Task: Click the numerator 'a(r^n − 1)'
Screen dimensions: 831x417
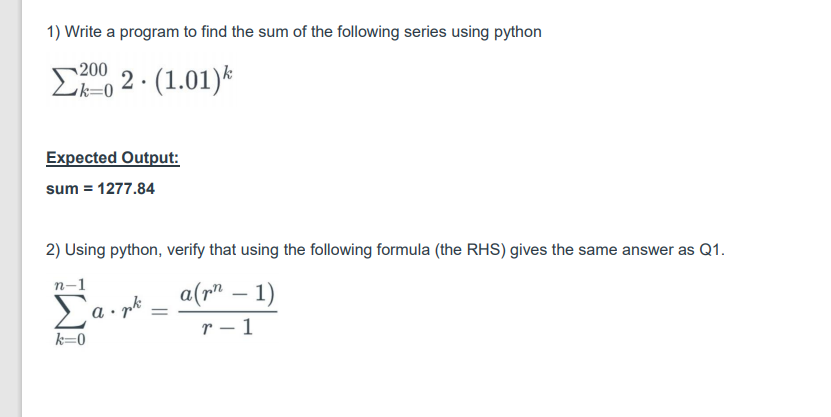Action: (x=227, y=295)
